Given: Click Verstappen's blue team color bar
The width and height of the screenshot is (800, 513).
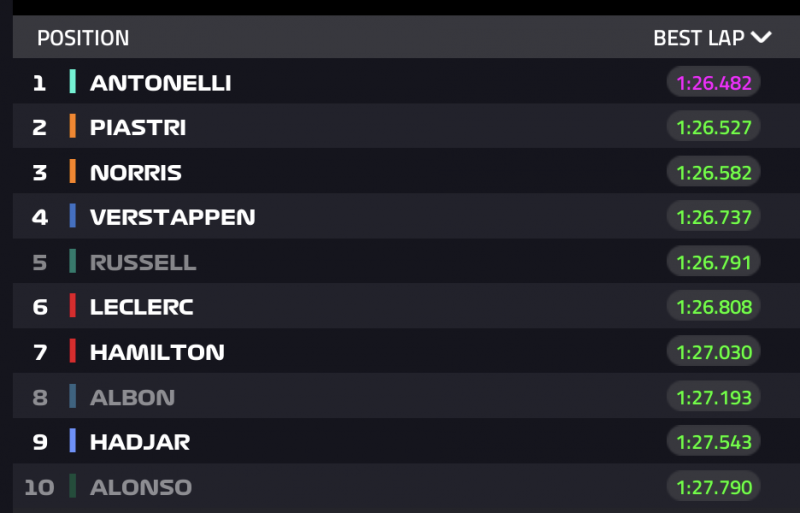Looking at the screenshot, I should 73,217.
